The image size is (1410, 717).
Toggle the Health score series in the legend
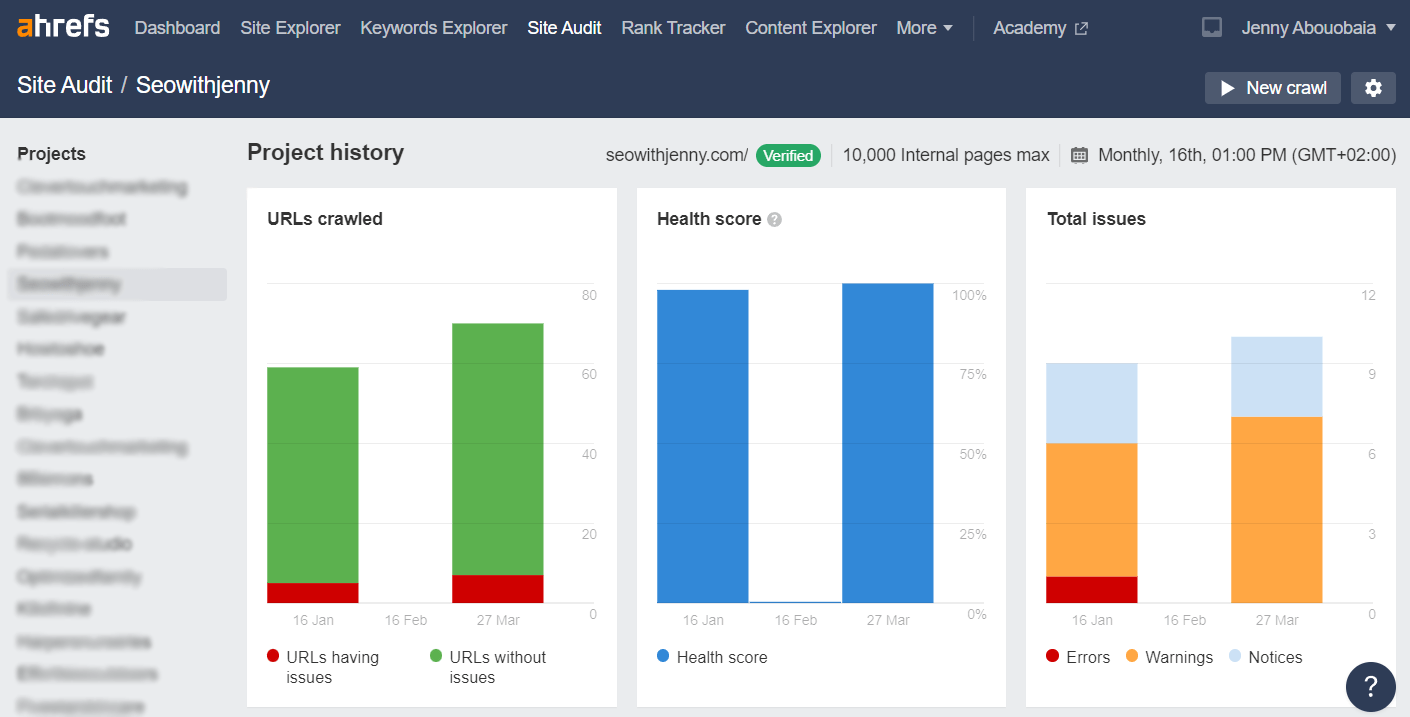(x=711, y=657)
